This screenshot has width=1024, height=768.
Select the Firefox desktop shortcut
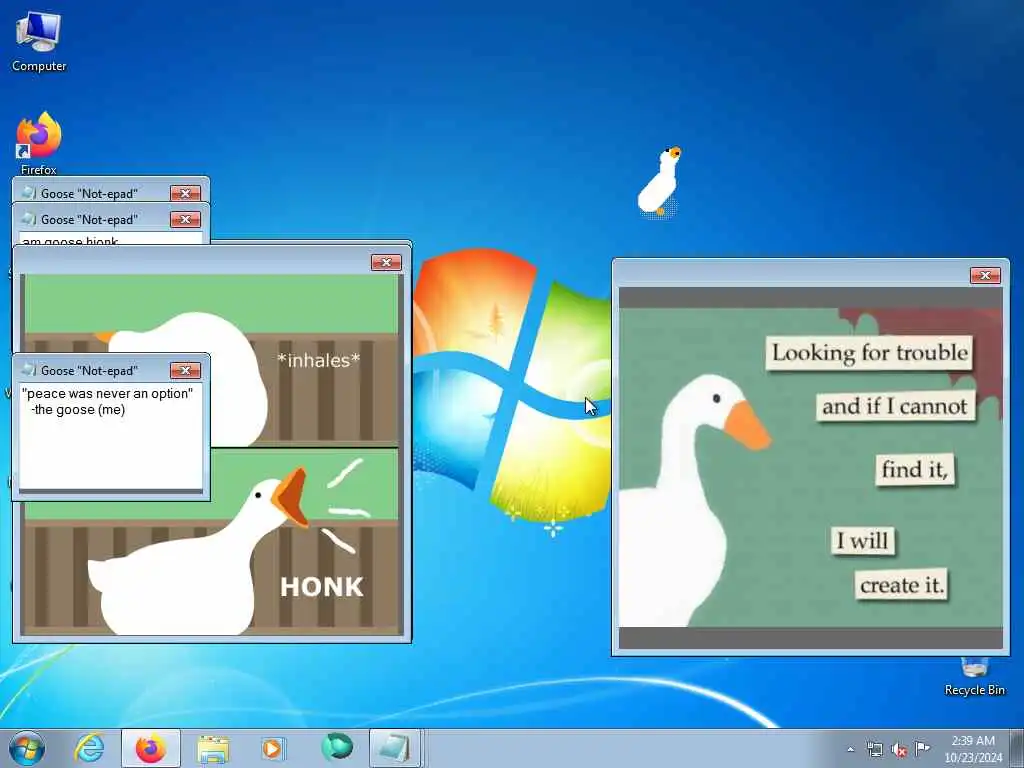(x=39, y=144)
